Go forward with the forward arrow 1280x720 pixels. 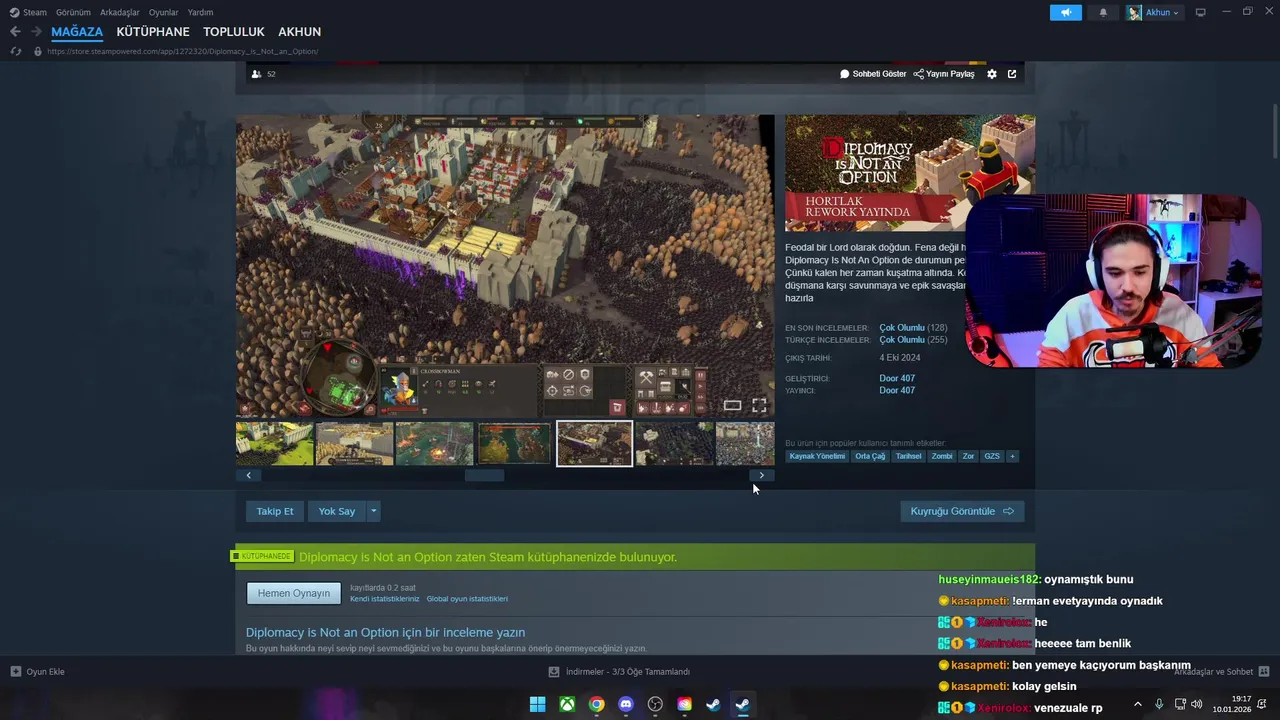tap(36, 31)
